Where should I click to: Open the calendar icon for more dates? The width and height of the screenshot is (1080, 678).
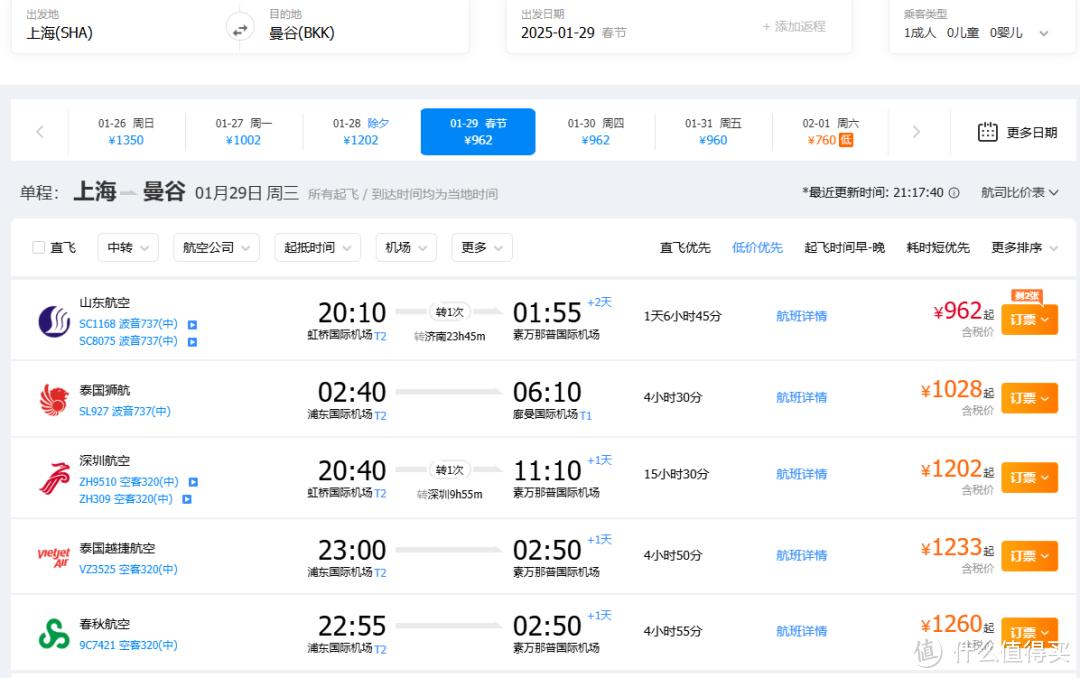coord(987,132)
